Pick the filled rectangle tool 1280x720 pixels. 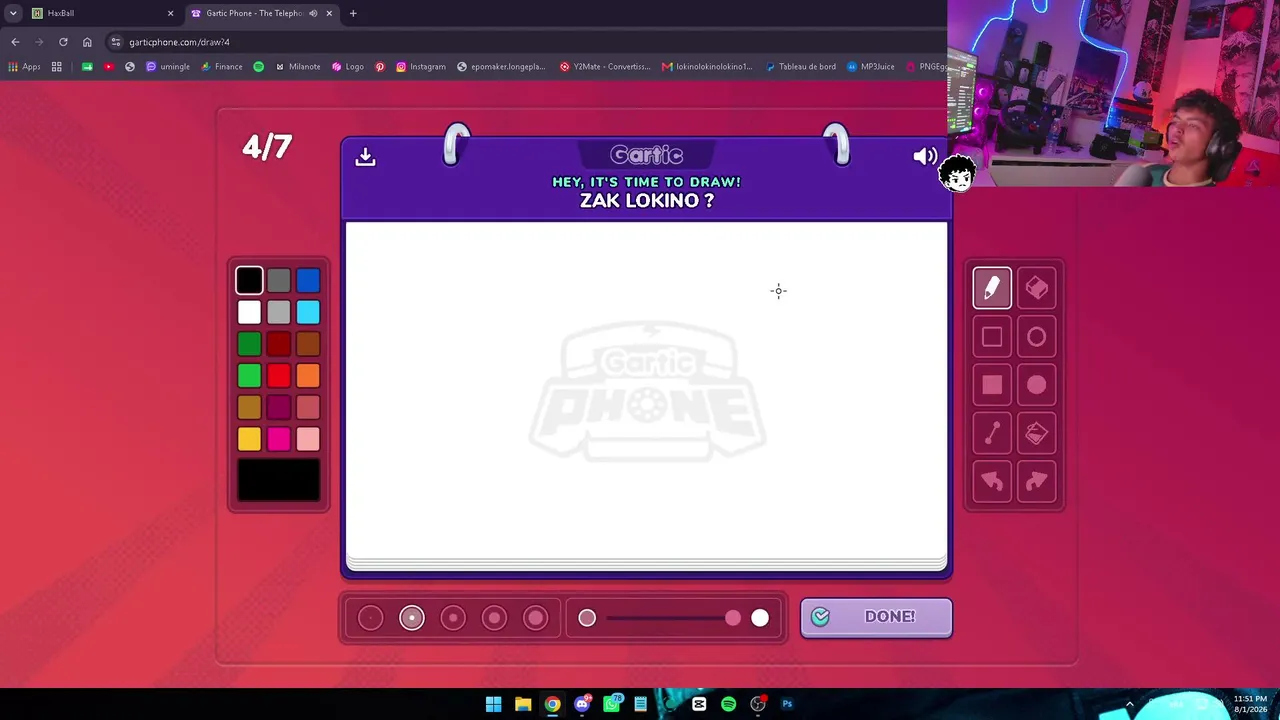992,385
